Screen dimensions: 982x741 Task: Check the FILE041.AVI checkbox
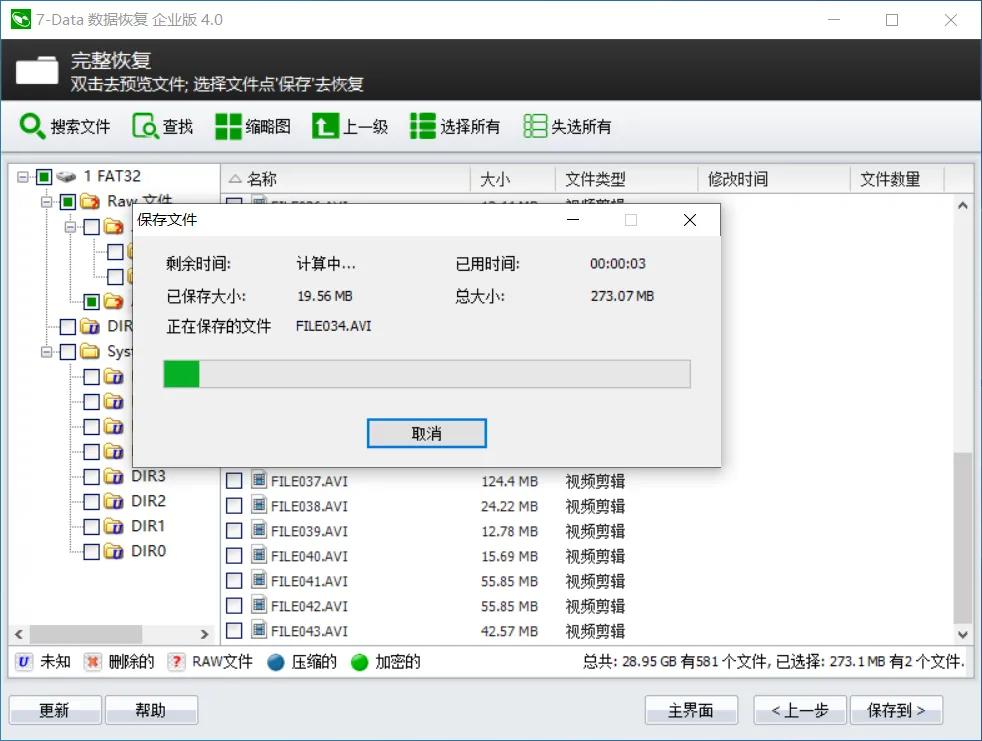point(234,581)
